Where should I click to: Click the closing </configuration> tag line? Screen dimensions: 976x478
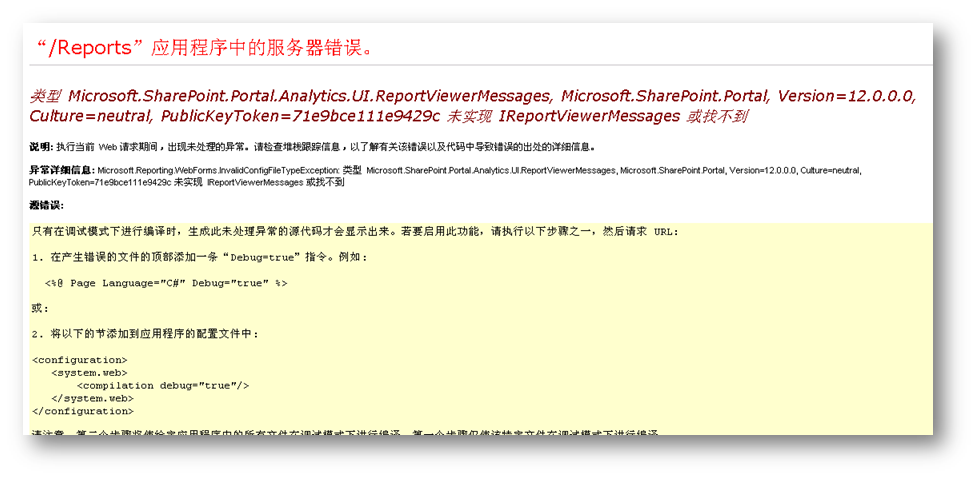(82, 411)
